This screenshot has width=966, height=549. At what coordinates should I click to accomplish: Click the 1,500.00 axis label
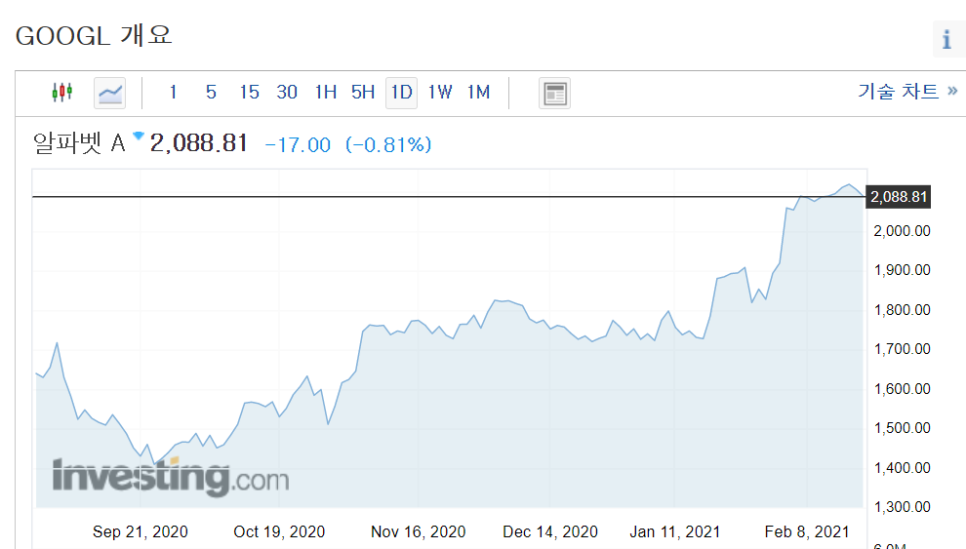[902, 428]
